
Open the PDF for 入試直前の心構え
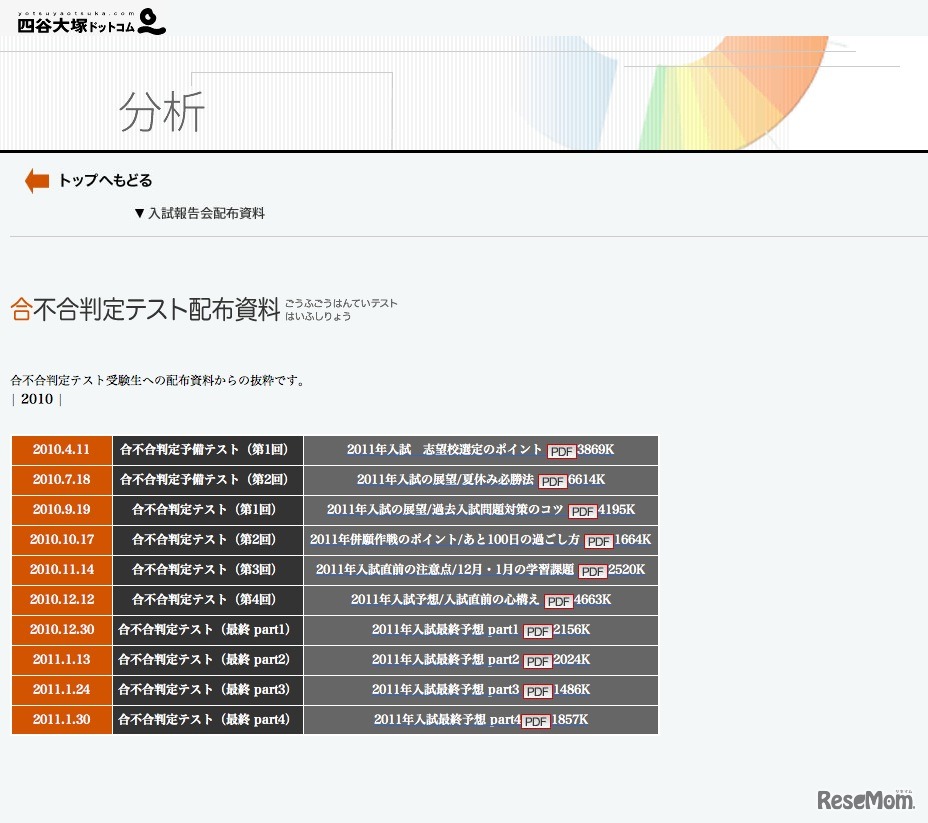(558, 601)
